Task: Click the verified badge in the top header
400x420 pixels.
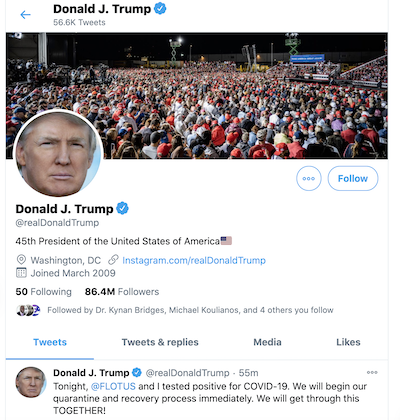Action: (x=160, y=9)
